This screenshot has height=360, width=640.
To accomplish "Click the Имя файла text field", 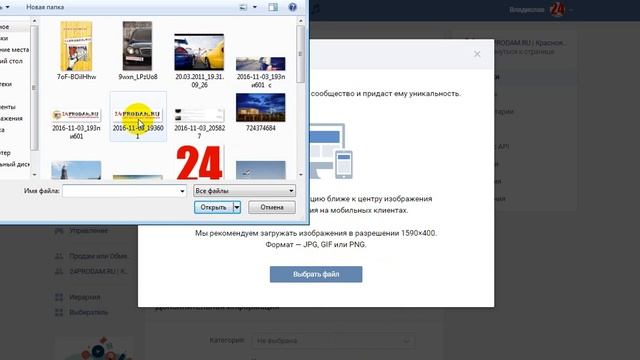I will [x=120, y=191].
